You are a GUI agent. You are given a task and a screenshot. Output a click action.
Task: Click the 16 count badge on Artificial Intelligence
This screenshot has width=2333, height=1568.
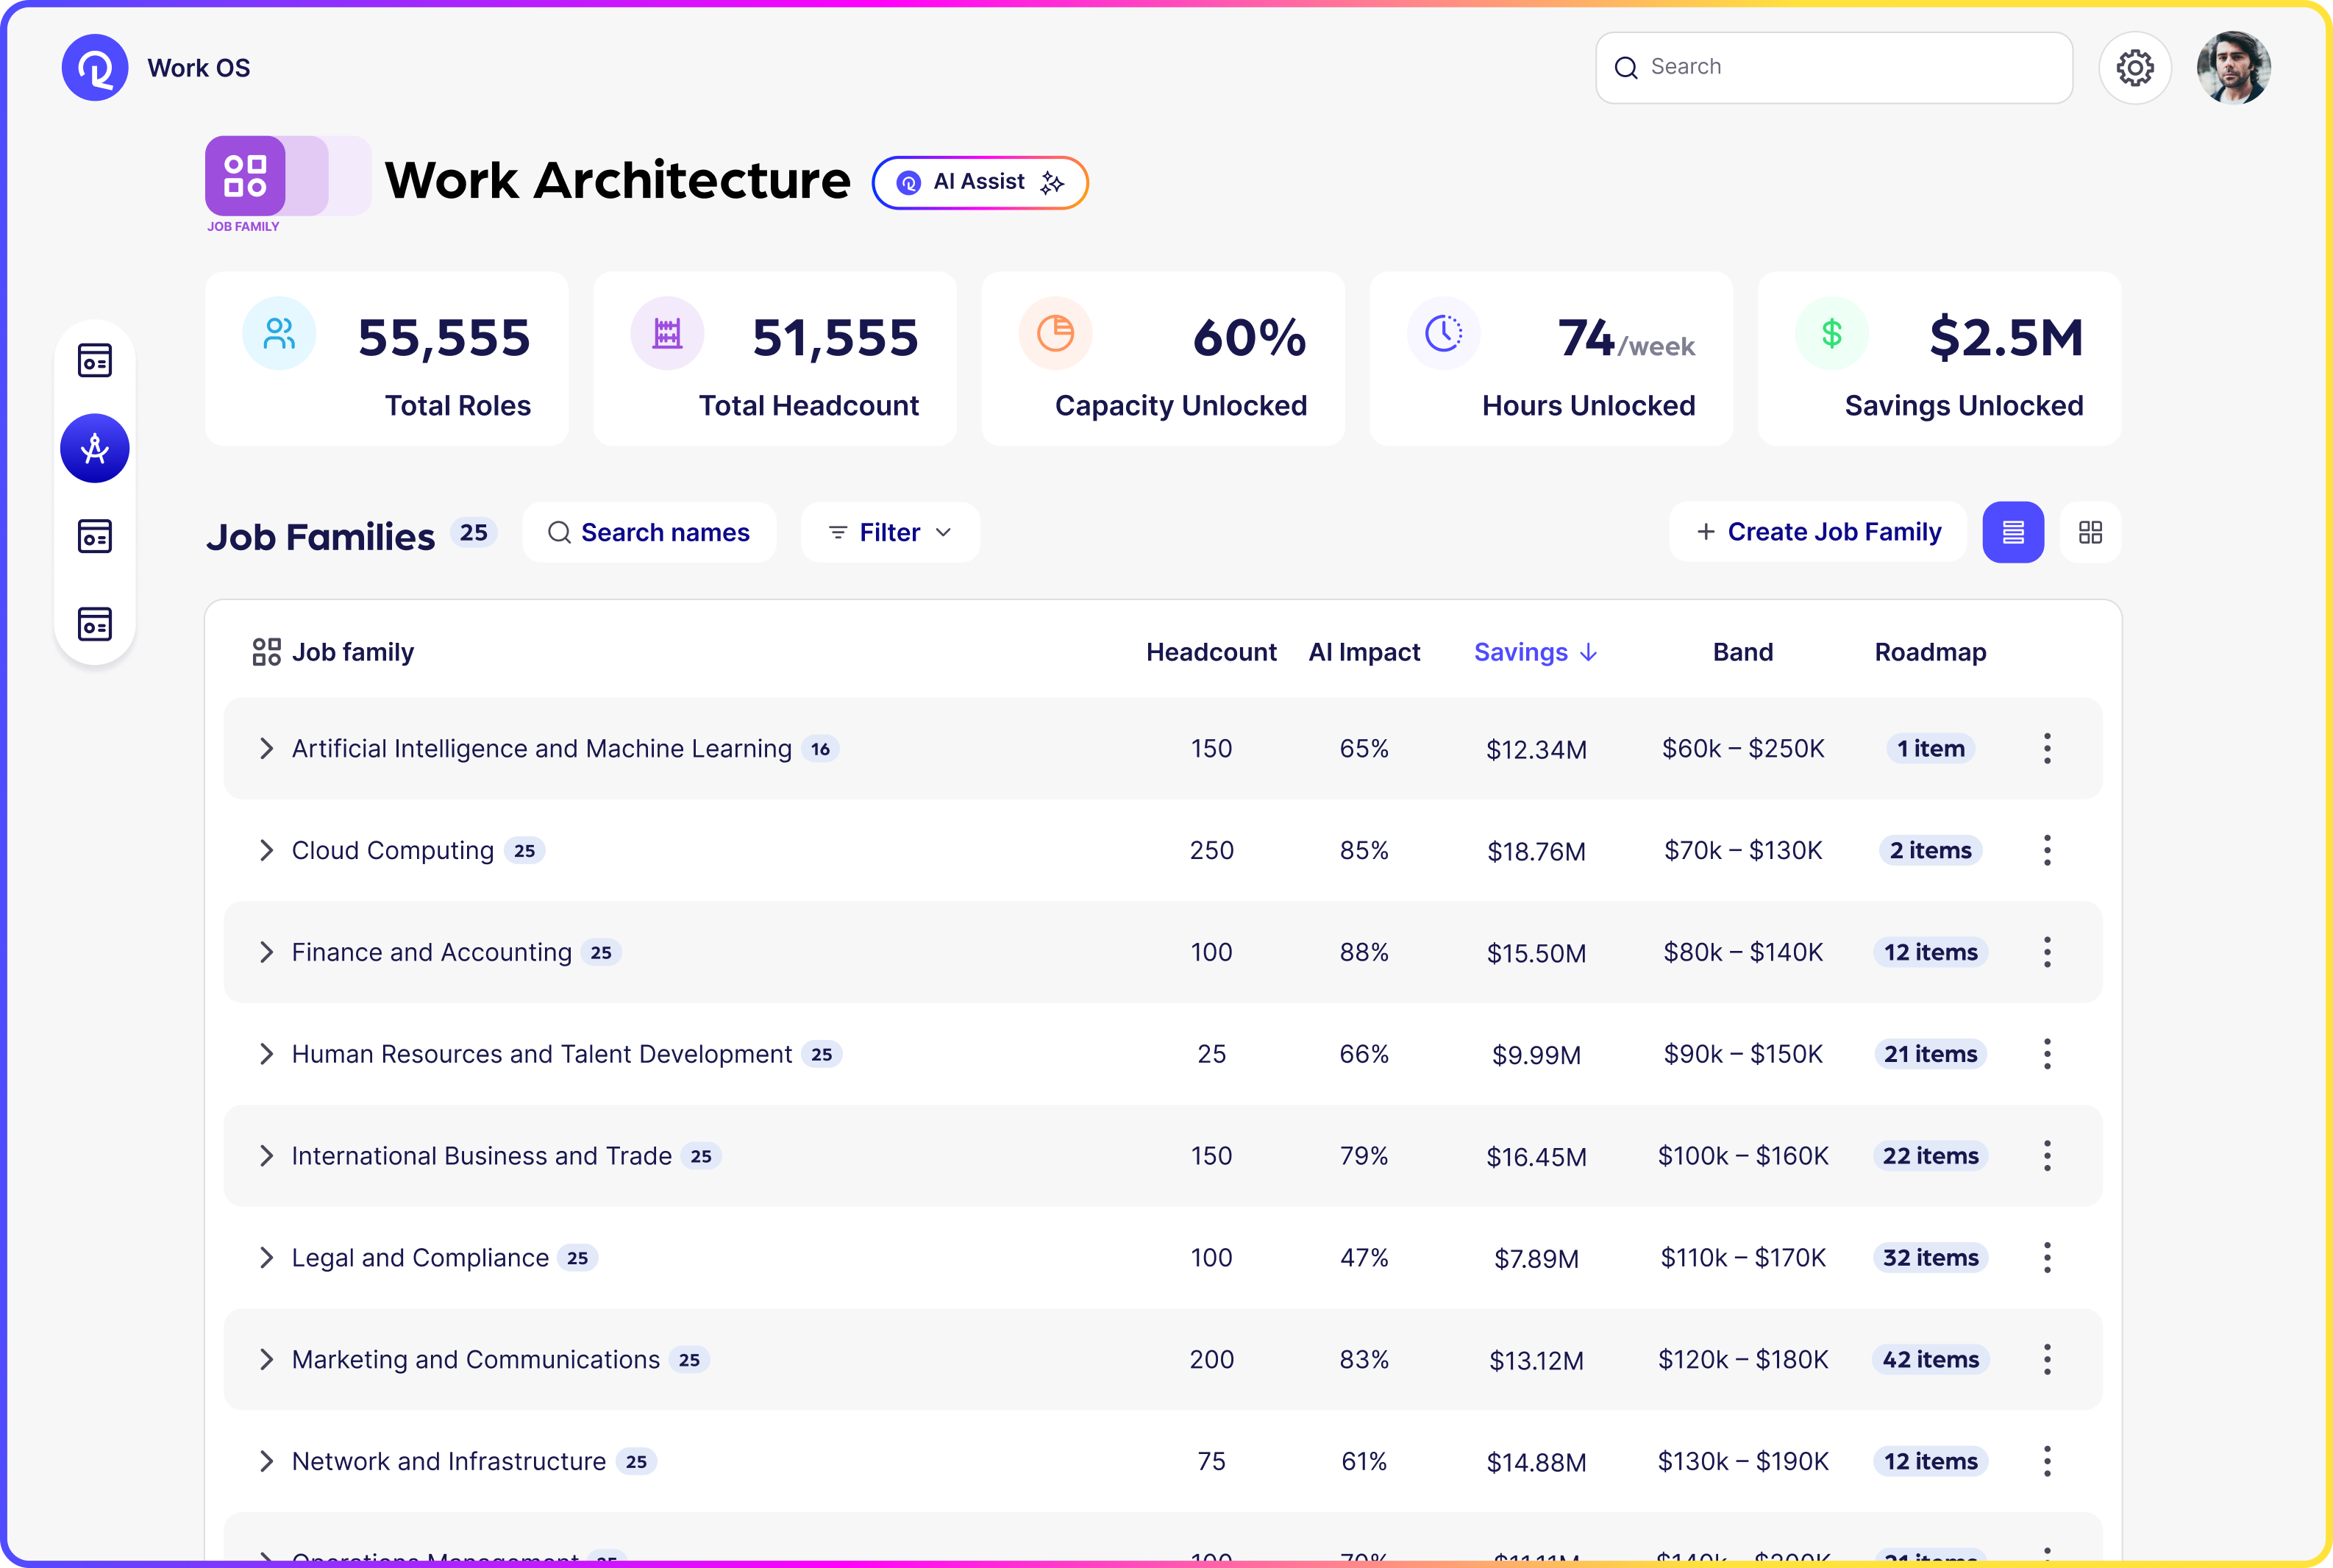[x=820, y=749]
